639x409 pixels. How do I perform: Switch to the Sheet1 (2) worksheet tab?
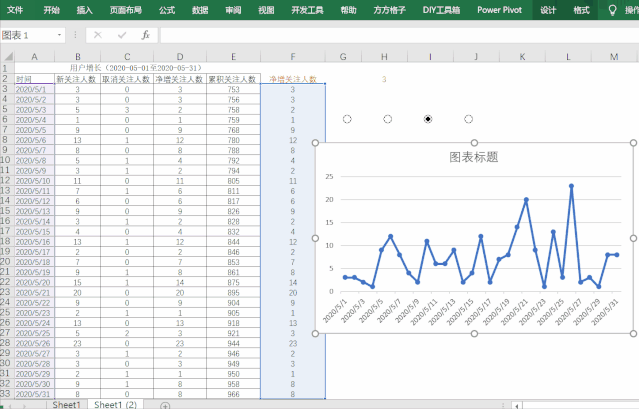click(x=115, y=404)
